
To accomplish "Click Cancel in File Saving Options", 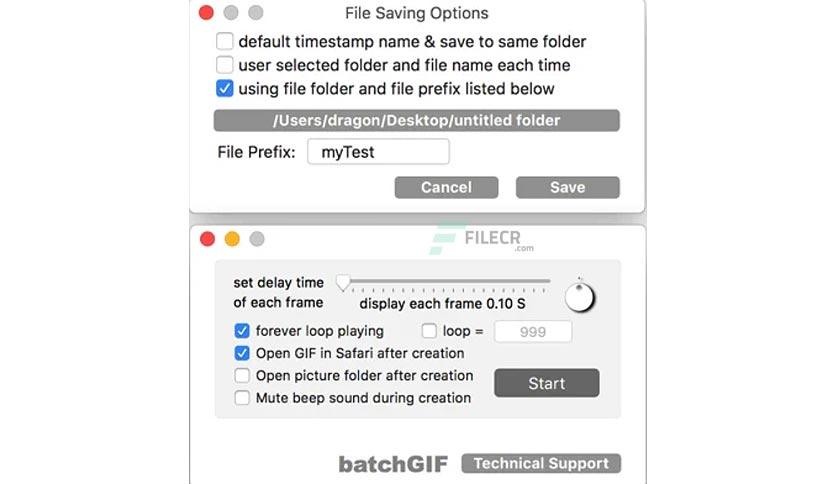I will tap(446, 187).
